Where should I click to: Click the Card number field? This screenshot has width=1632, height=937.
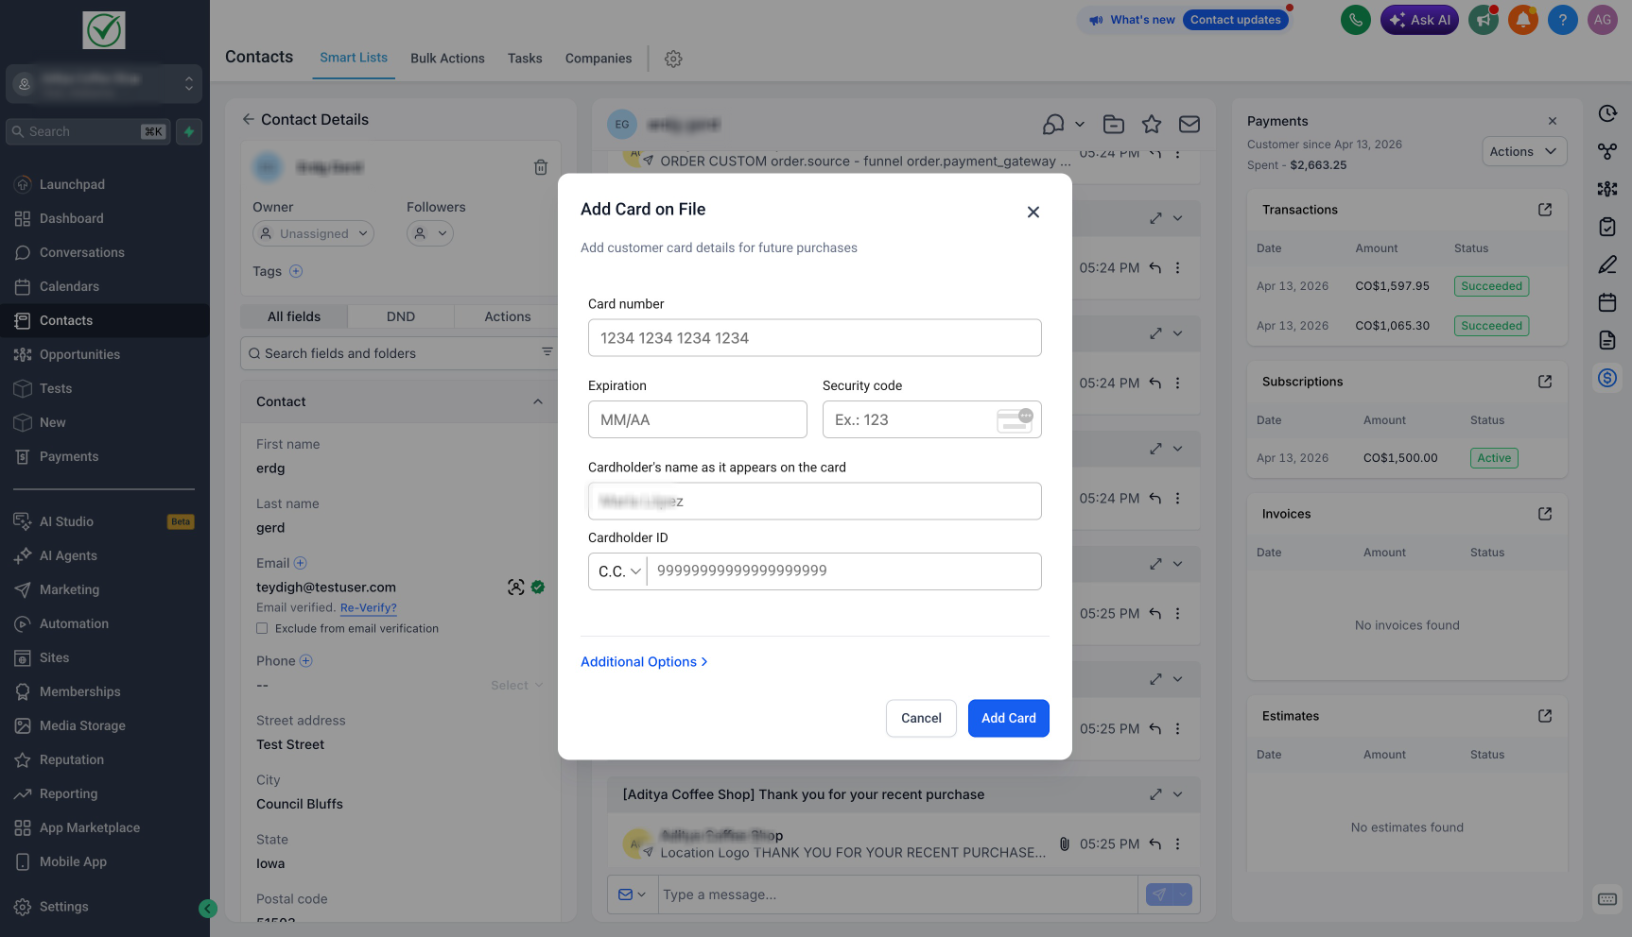click(x=814, y=338)
